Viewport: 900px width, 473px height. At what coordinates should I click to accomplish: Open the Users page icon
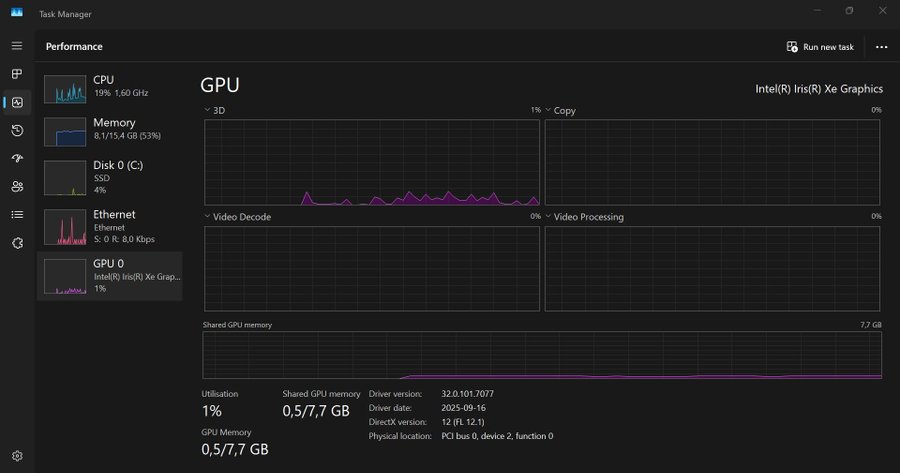pos(17,186)
